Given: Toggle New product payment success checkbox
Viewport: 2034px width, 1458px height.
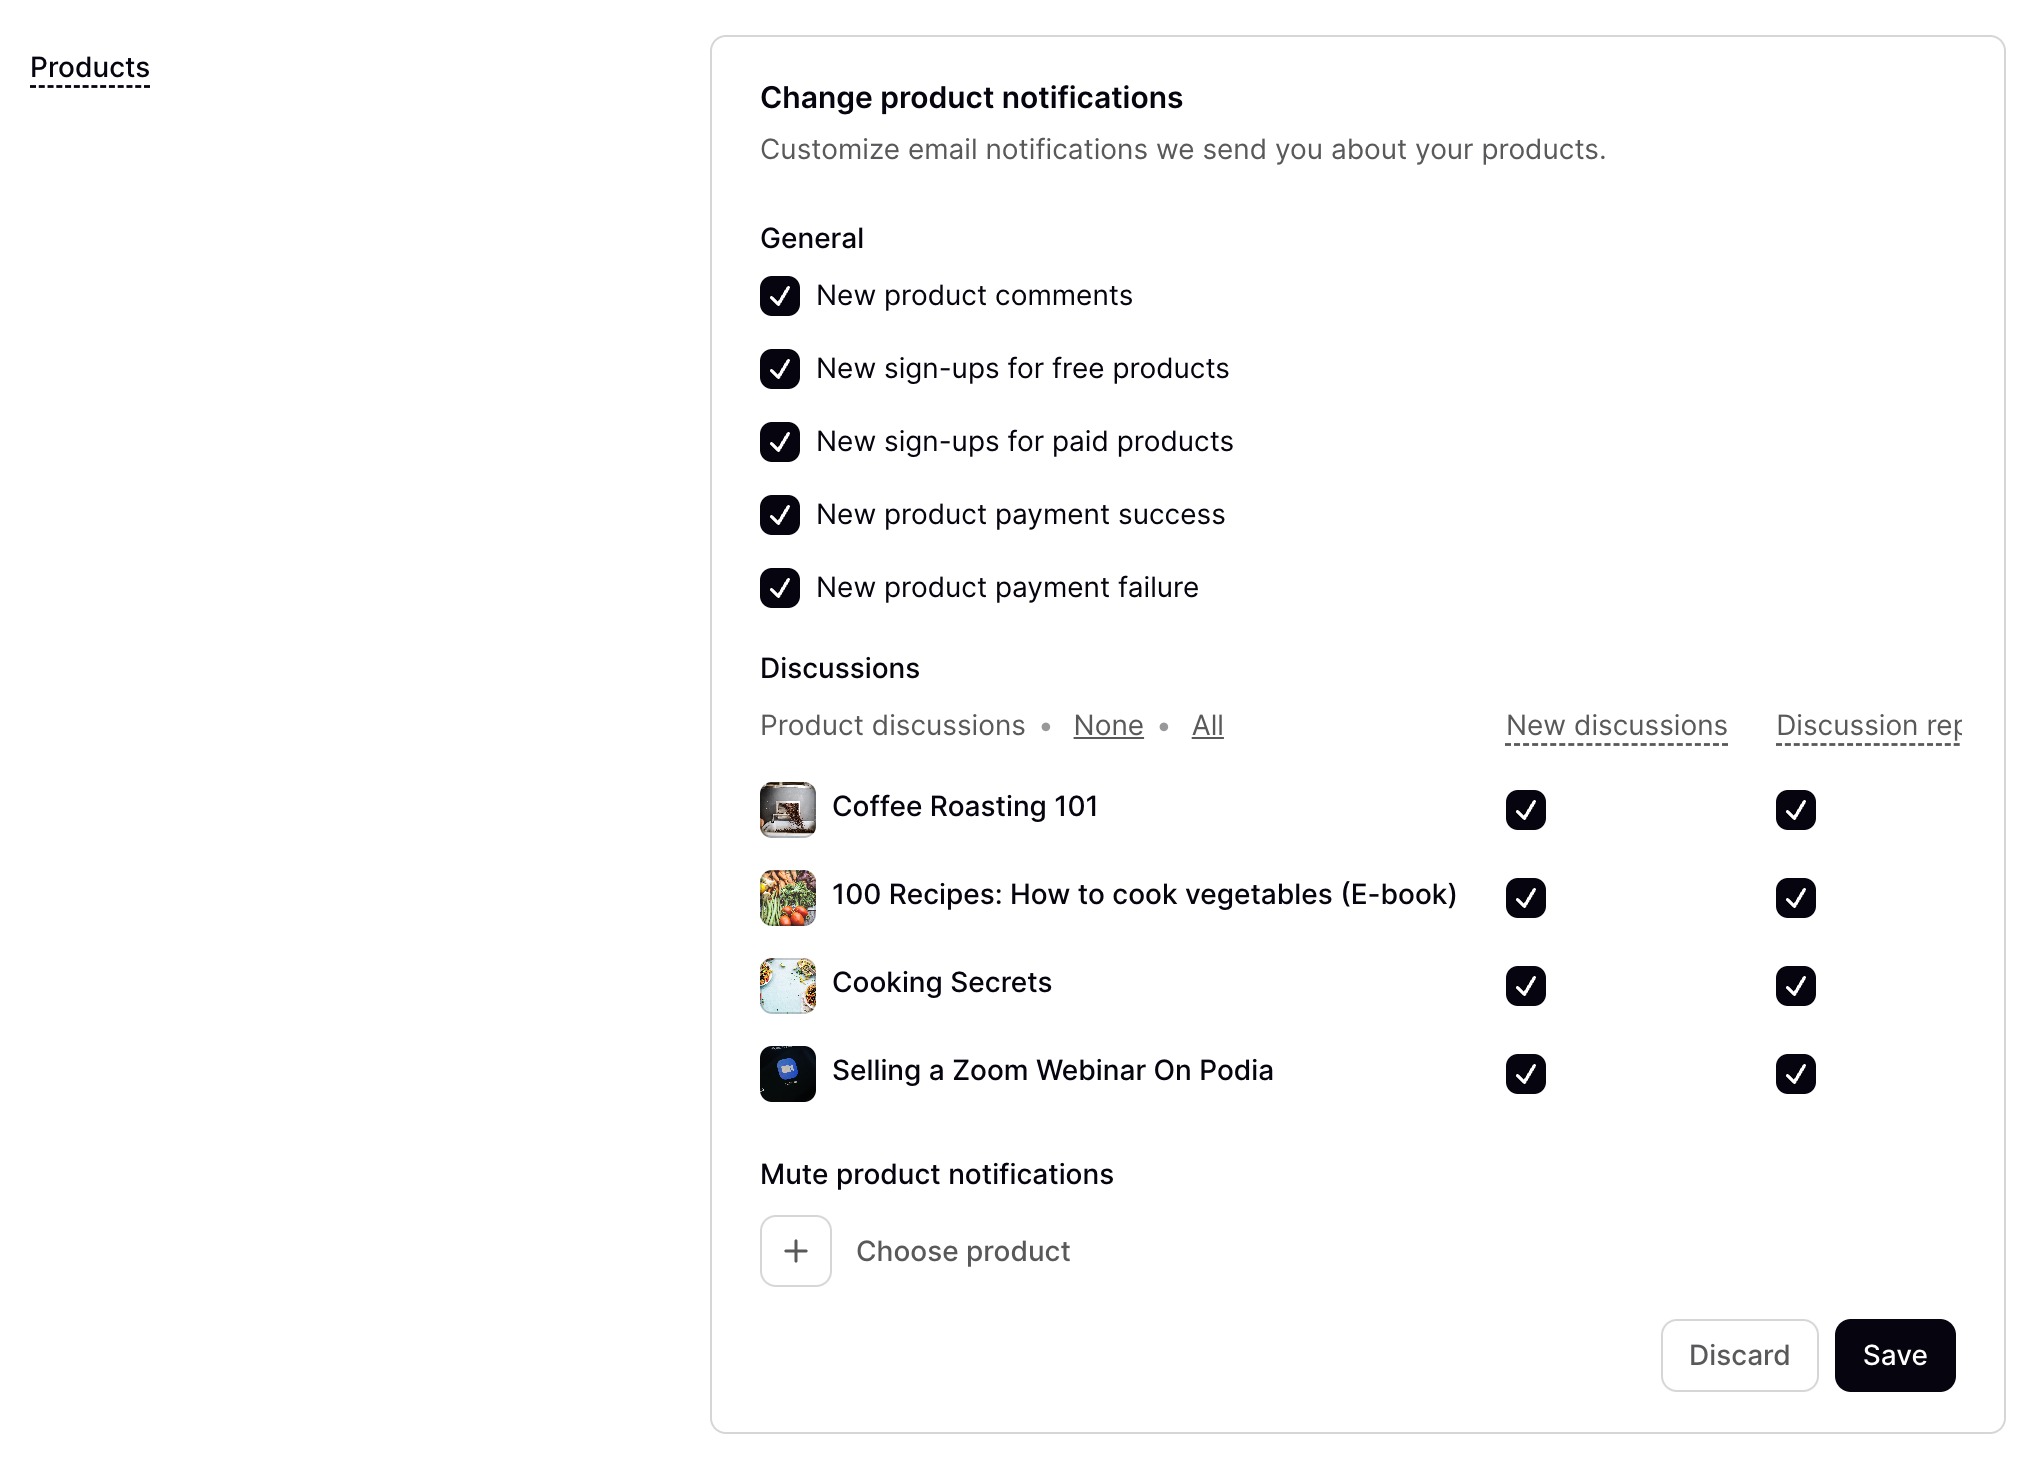Looking at the screenshot, I should 779,515.
